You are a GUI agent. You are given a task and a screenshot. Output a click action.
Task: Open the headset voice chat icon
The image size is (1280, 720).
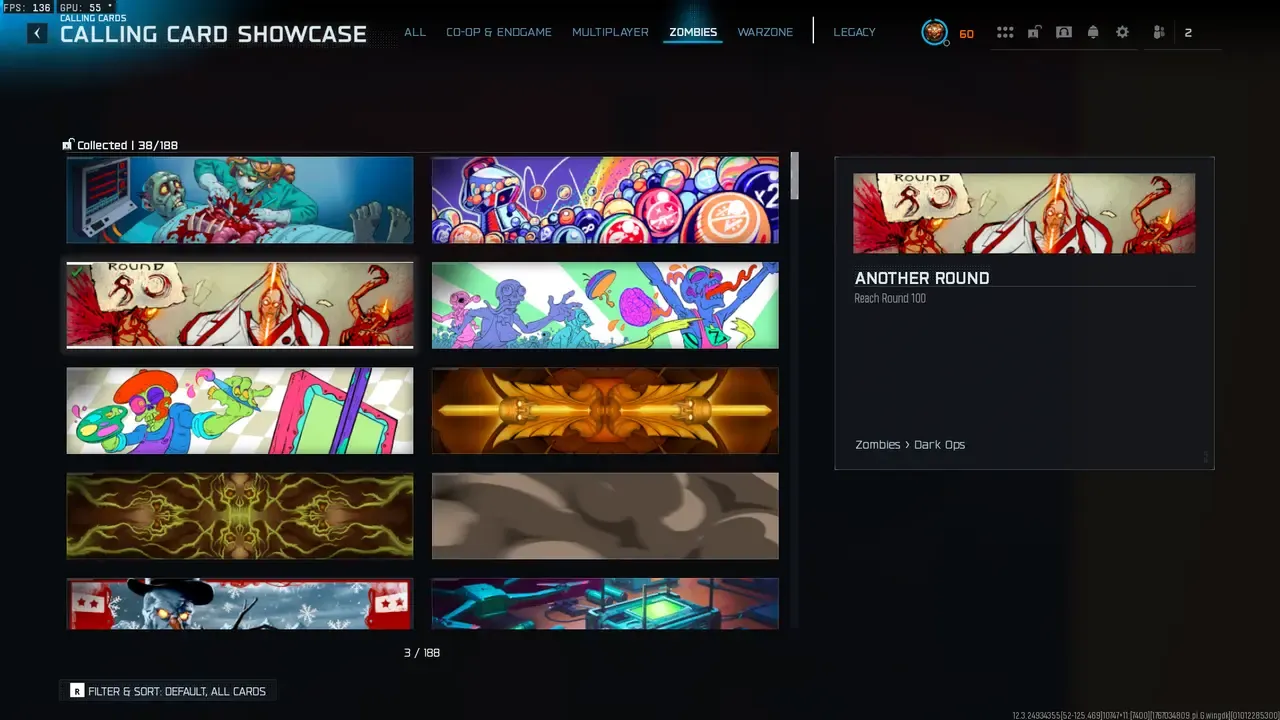point(1064,33)
